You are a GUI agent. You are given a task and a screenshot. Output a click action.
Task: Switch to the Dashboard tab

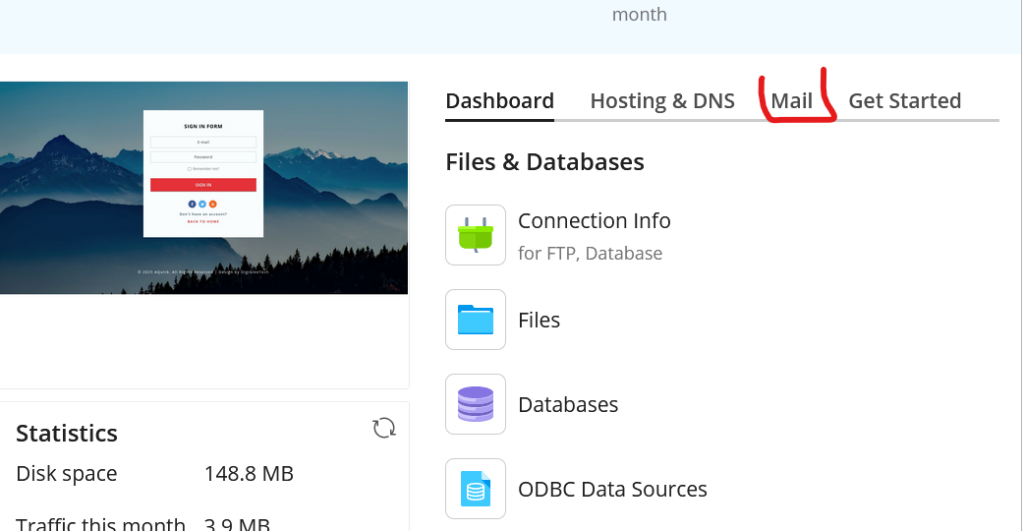coord(499,101)
